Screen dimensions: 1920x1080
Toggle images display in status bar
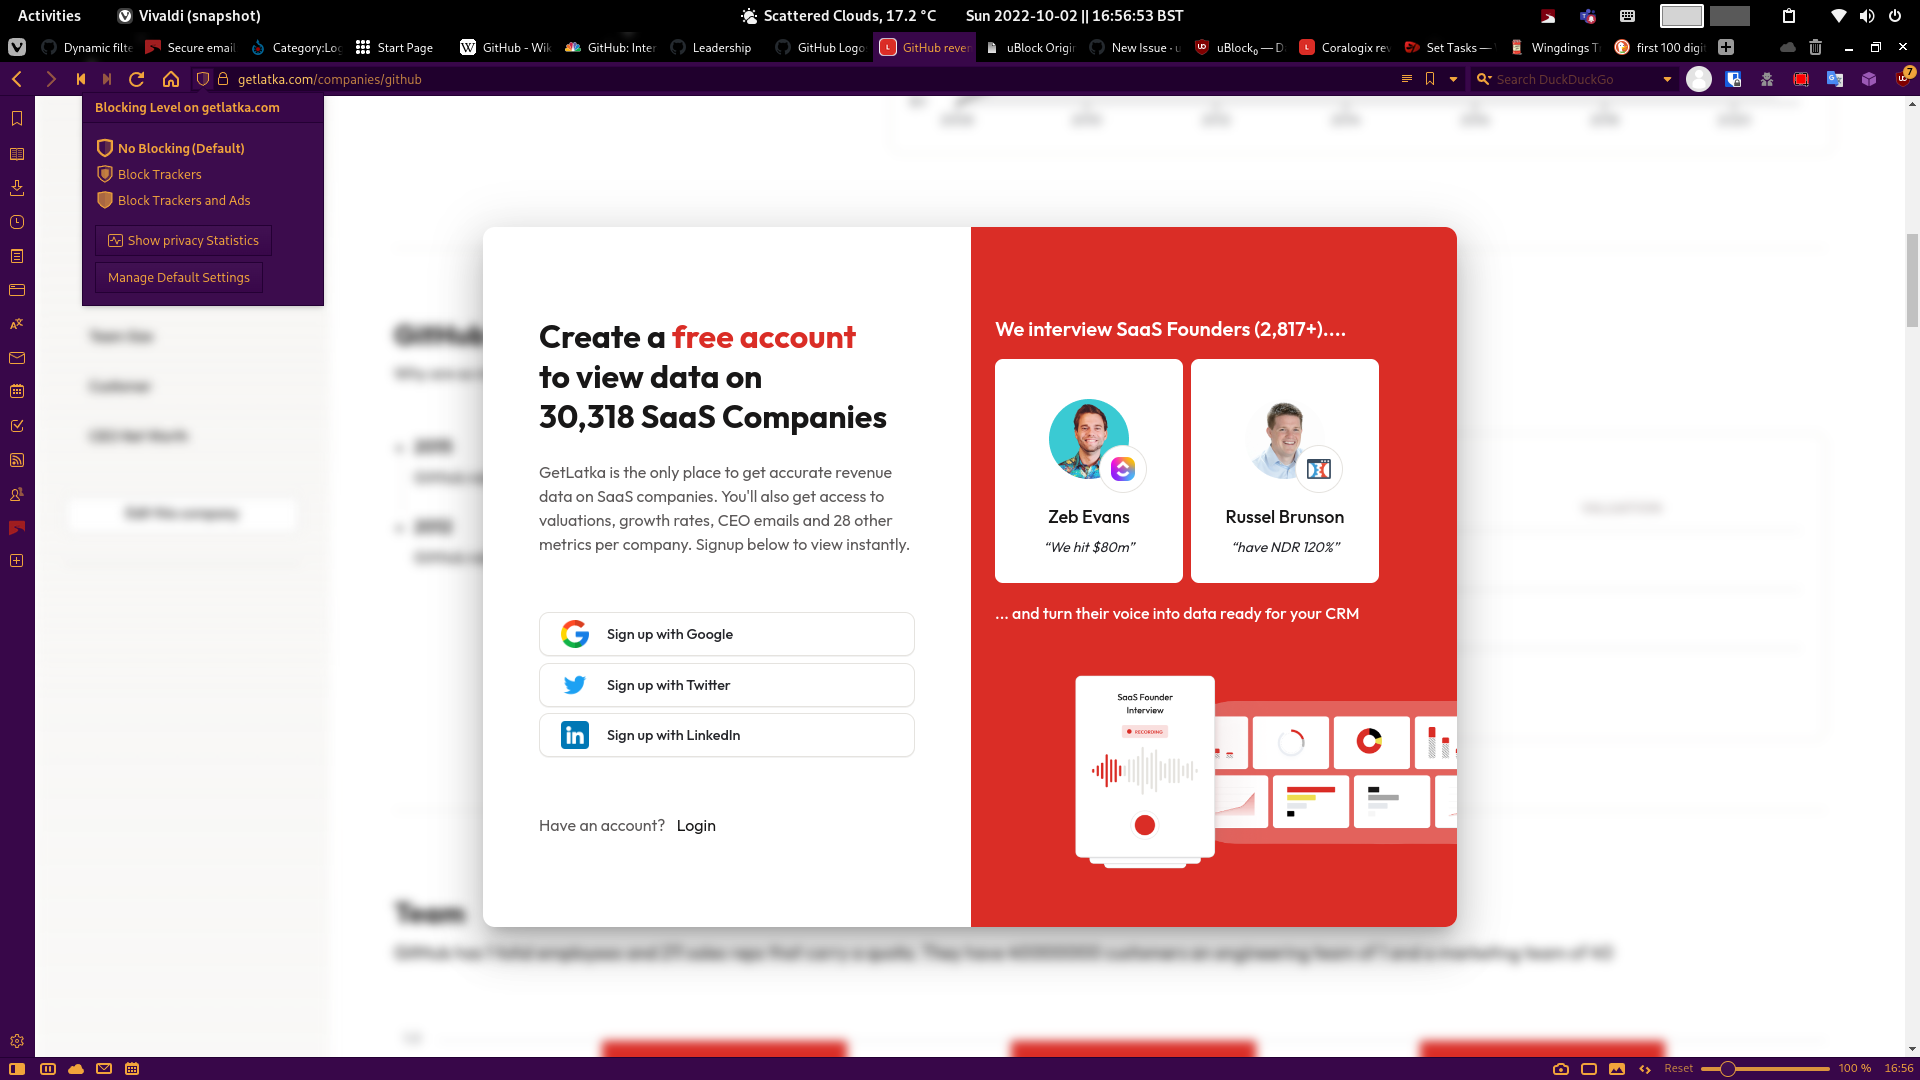(1617, 1069)
